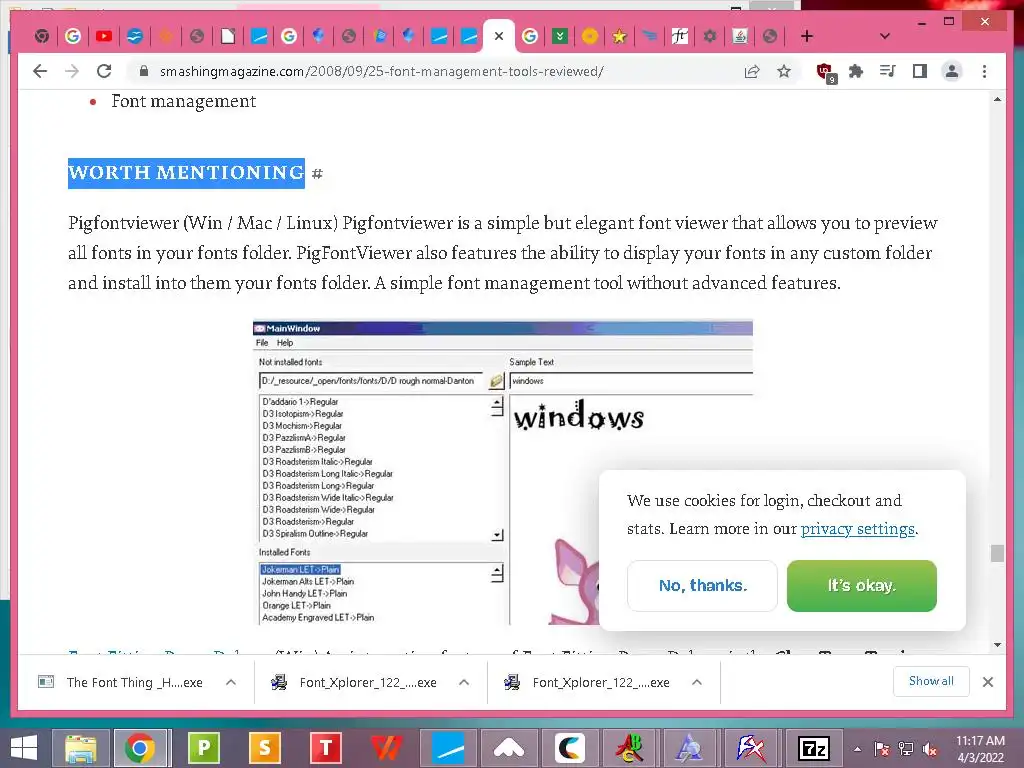This screenshot has width=1024, height=768.
Task: Click the address bar URL
Action: coord(381,71)
